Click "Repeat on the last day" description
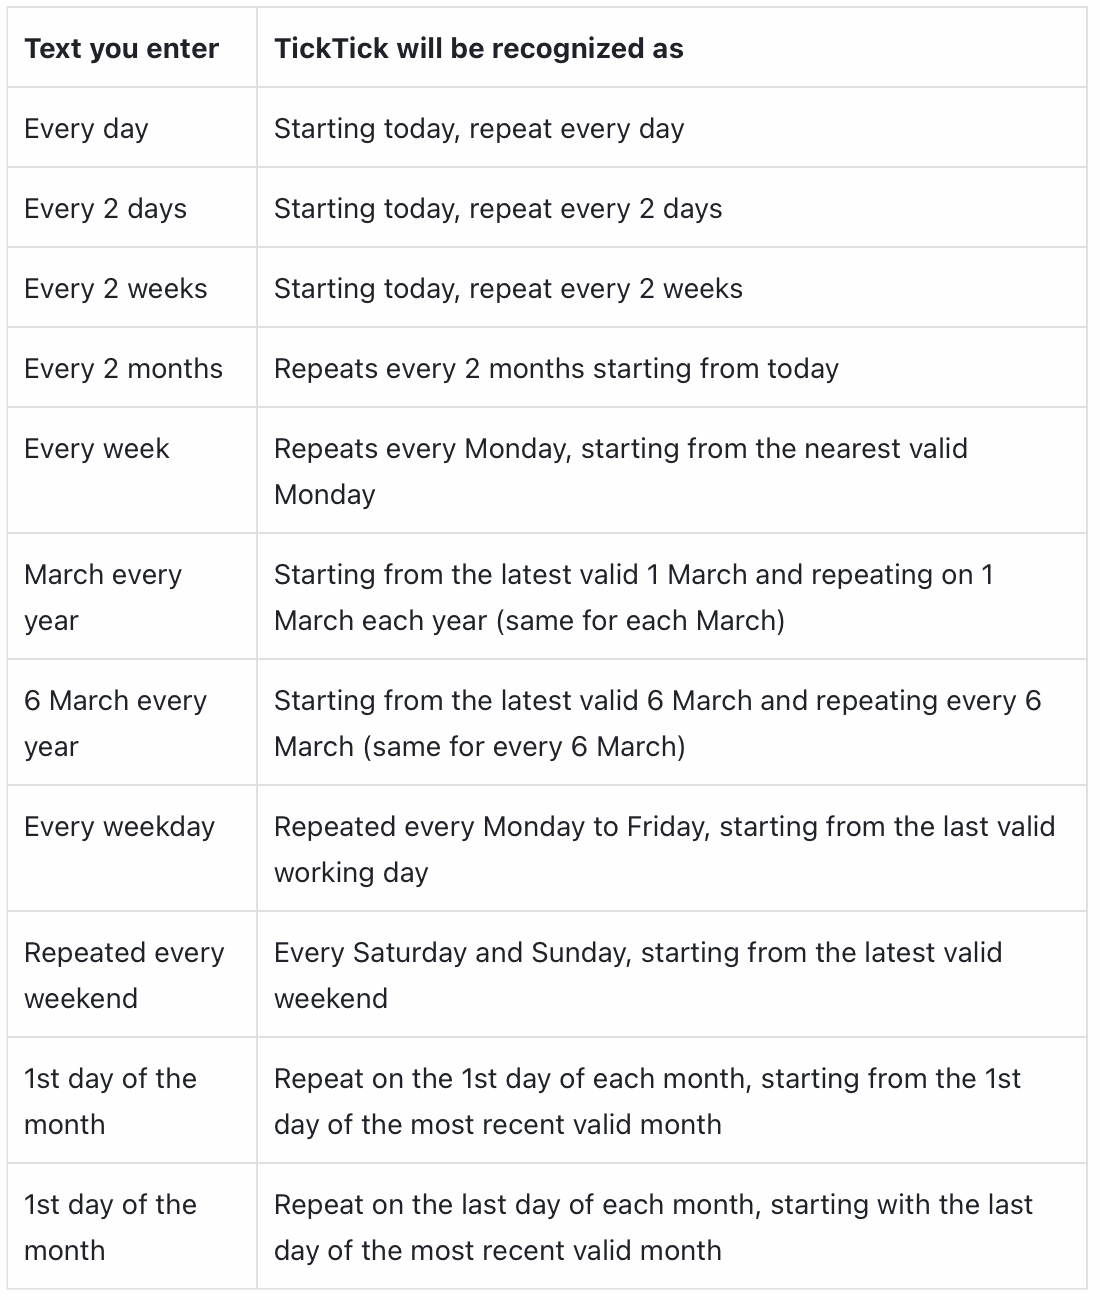Screen dimensions: 1100x1300 coord(652,1227)
